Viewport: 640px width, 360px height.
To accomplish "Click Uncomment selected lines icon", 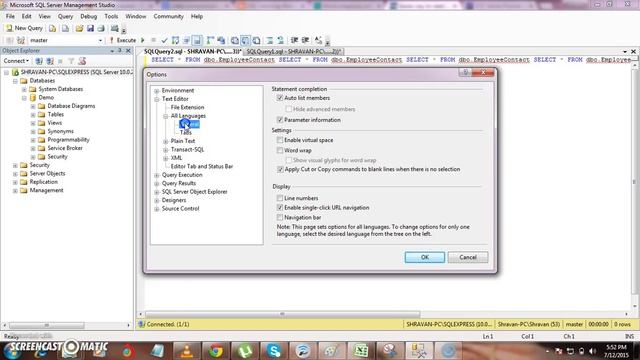I will tap(280, 40).
